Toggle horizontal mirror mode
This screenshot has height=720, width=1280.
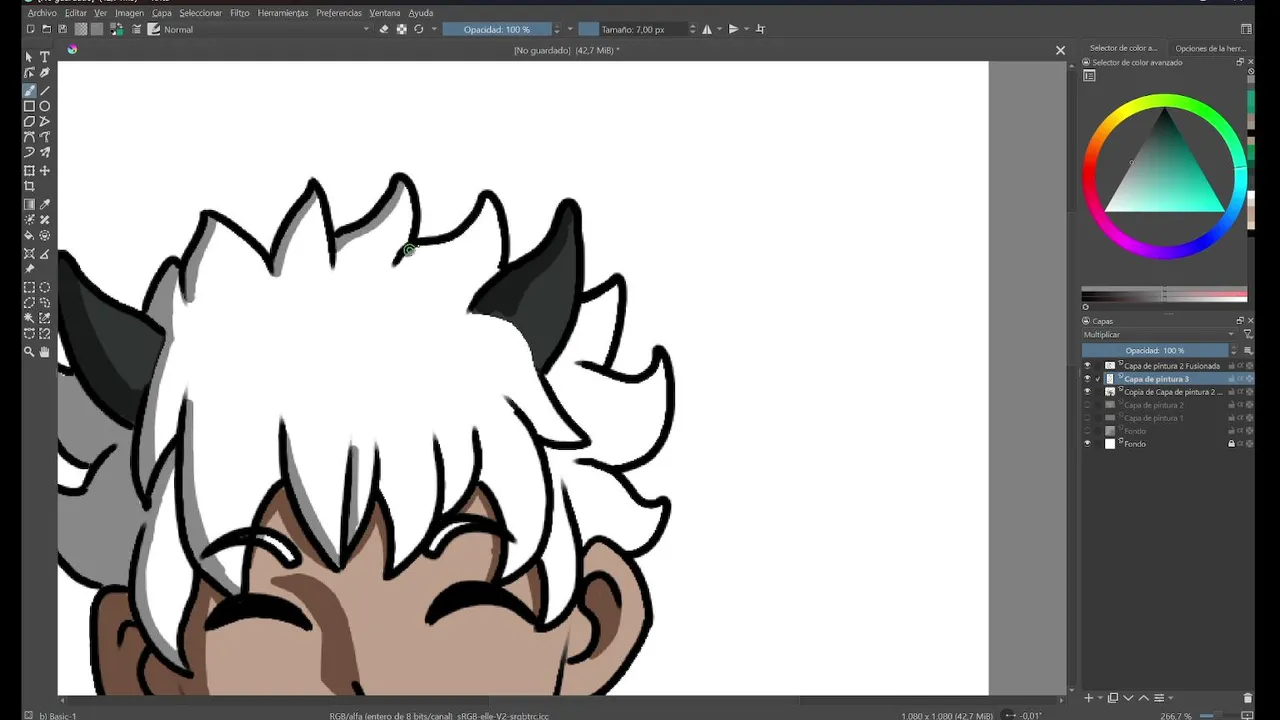click(707, 29)
